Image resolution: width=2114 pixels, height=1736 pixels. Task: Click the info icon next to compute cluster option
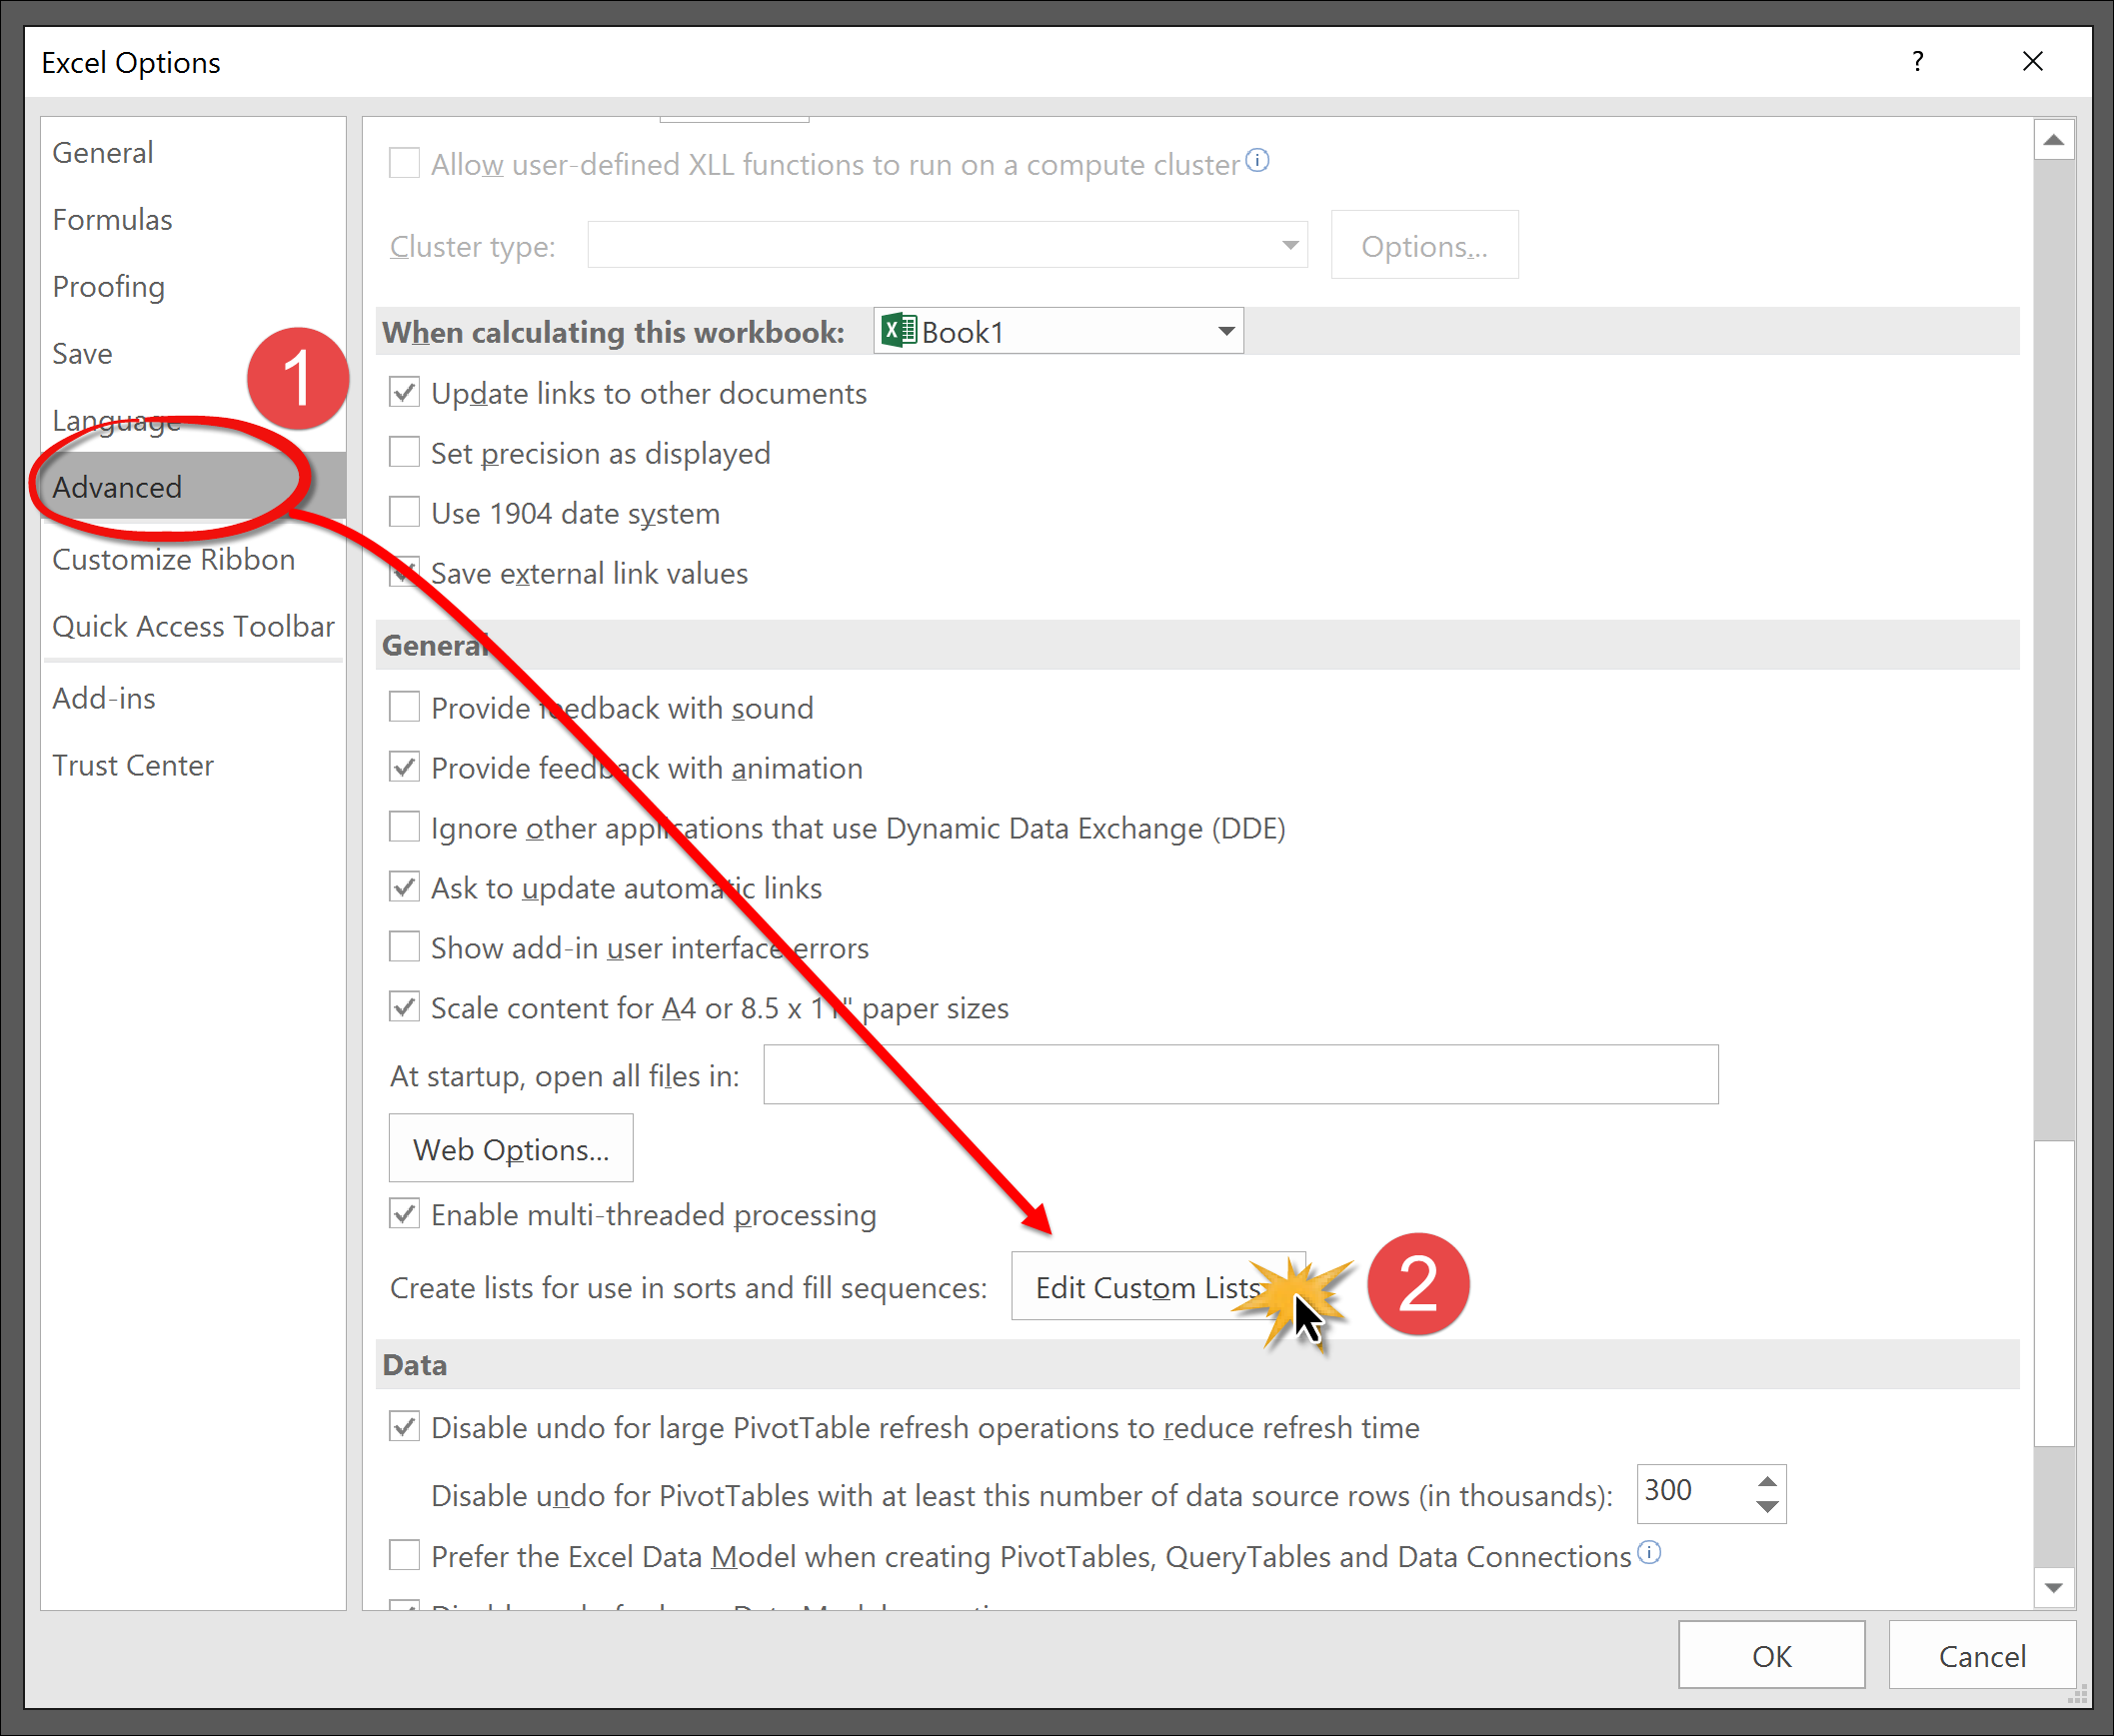1258,160
